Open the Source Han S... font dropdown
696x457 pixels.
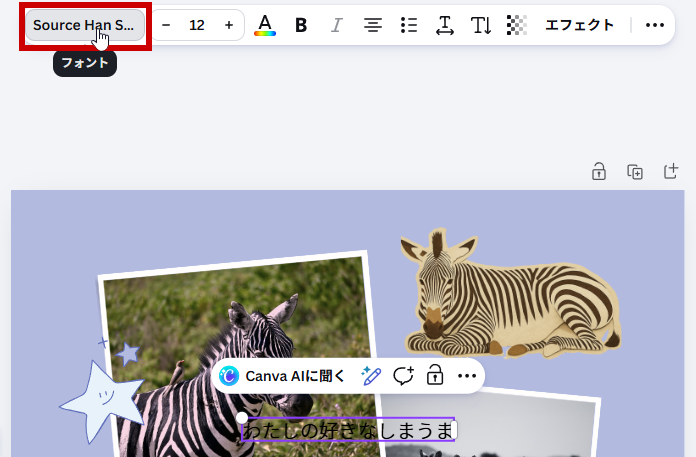85,25
